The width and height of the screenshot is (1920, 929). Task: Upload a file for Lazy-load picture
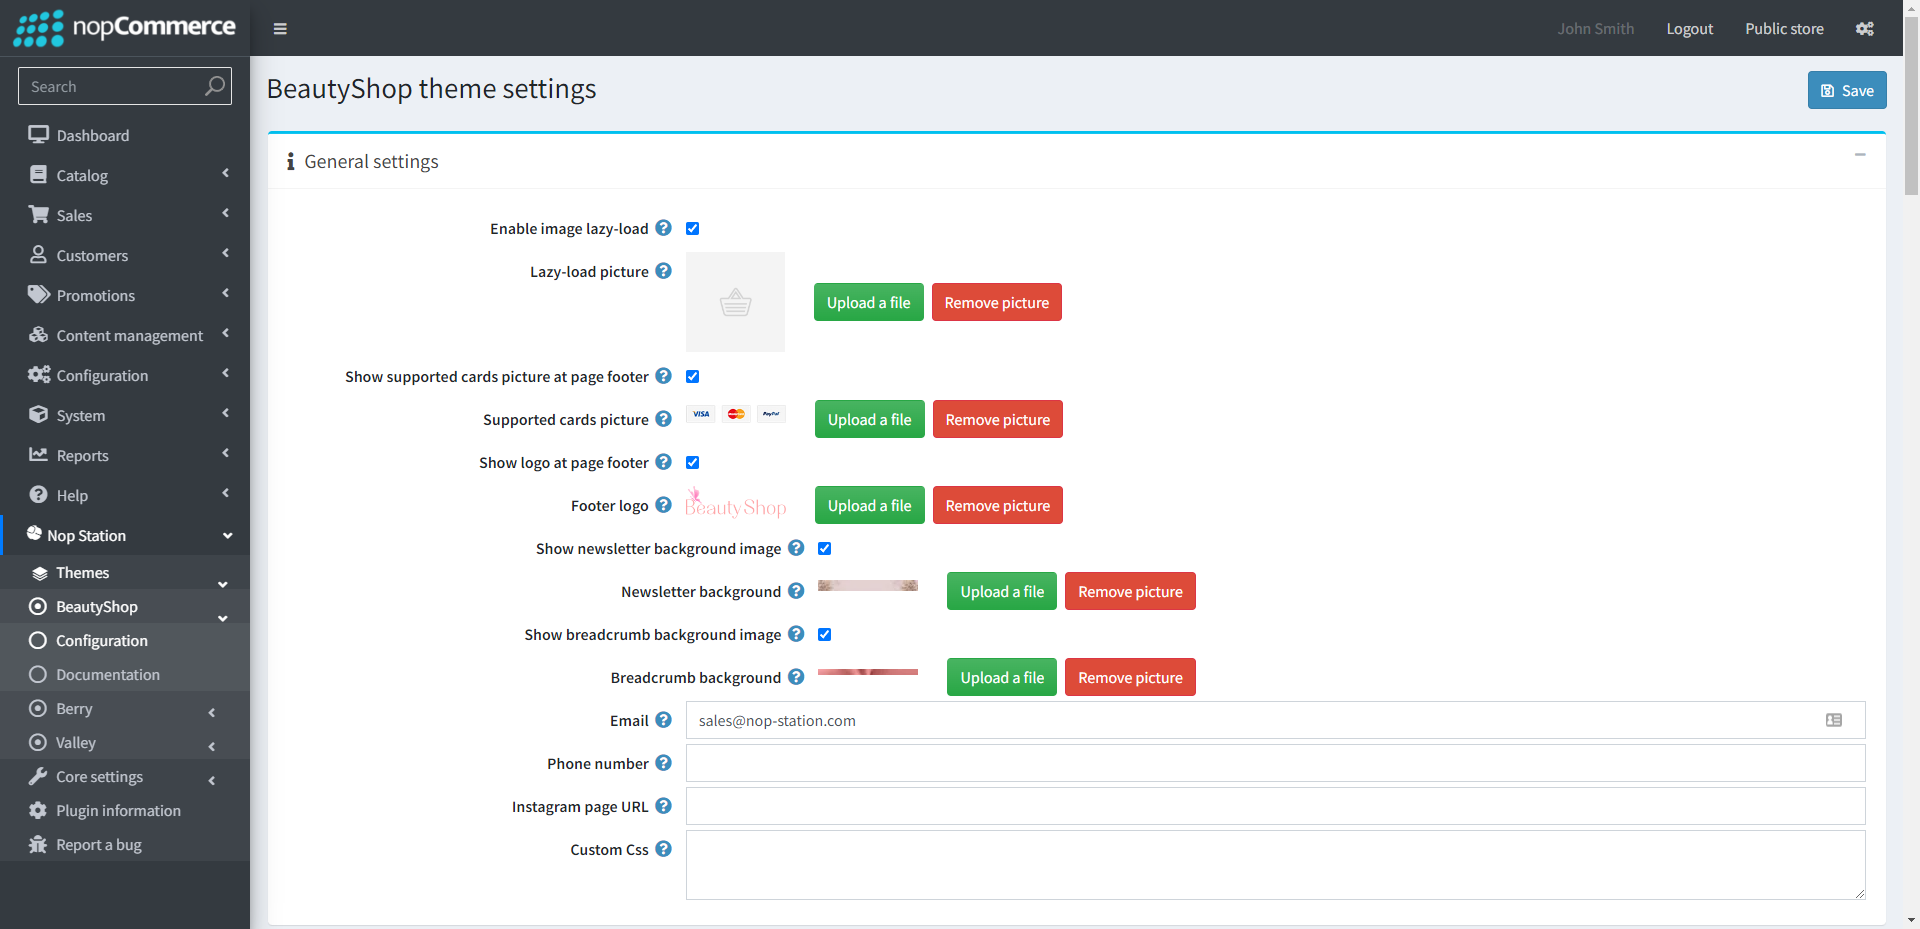click(868, 302)
